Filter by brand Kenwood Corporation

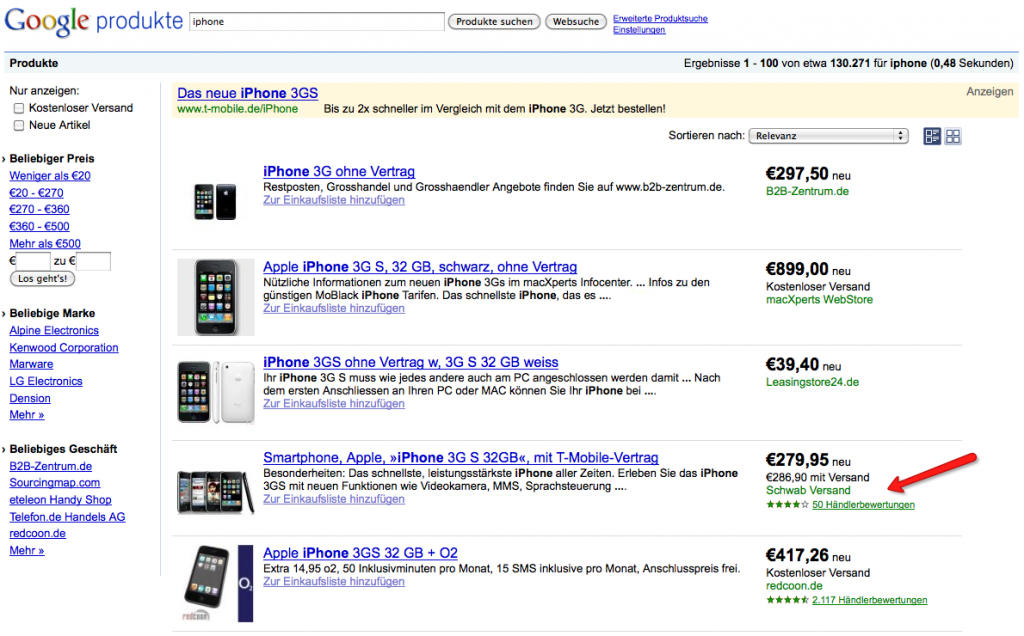(64, 347)
